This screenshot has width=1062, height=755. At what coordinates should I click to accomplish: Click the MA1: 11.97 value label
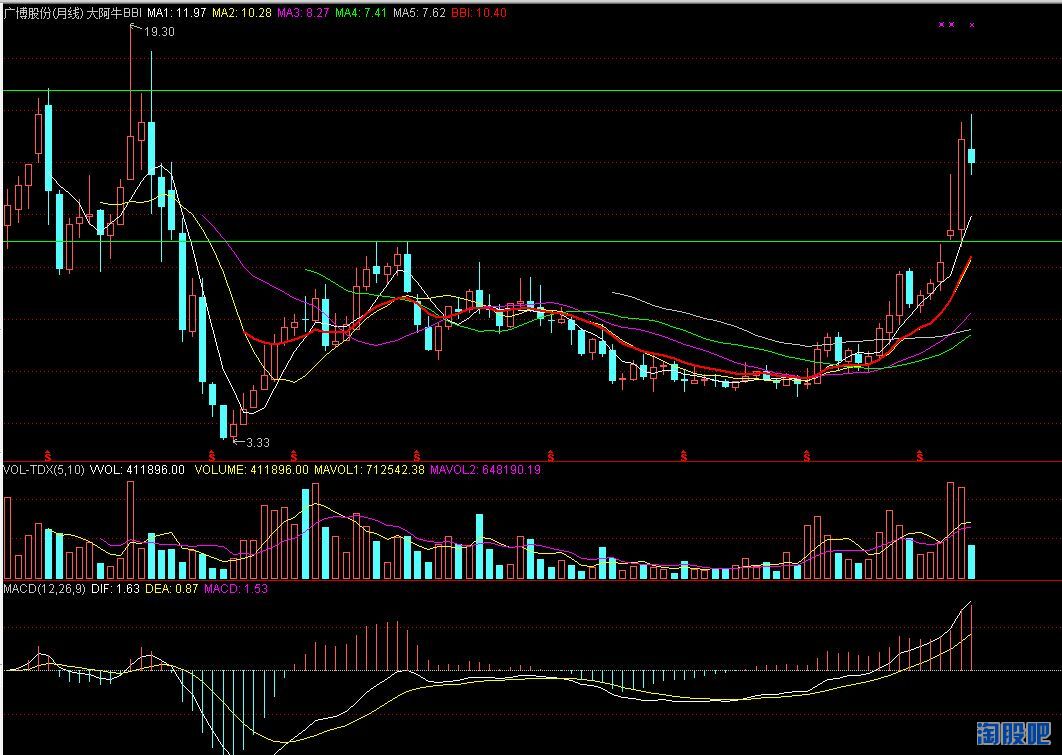pyautogui.click(x=177, y=12)
